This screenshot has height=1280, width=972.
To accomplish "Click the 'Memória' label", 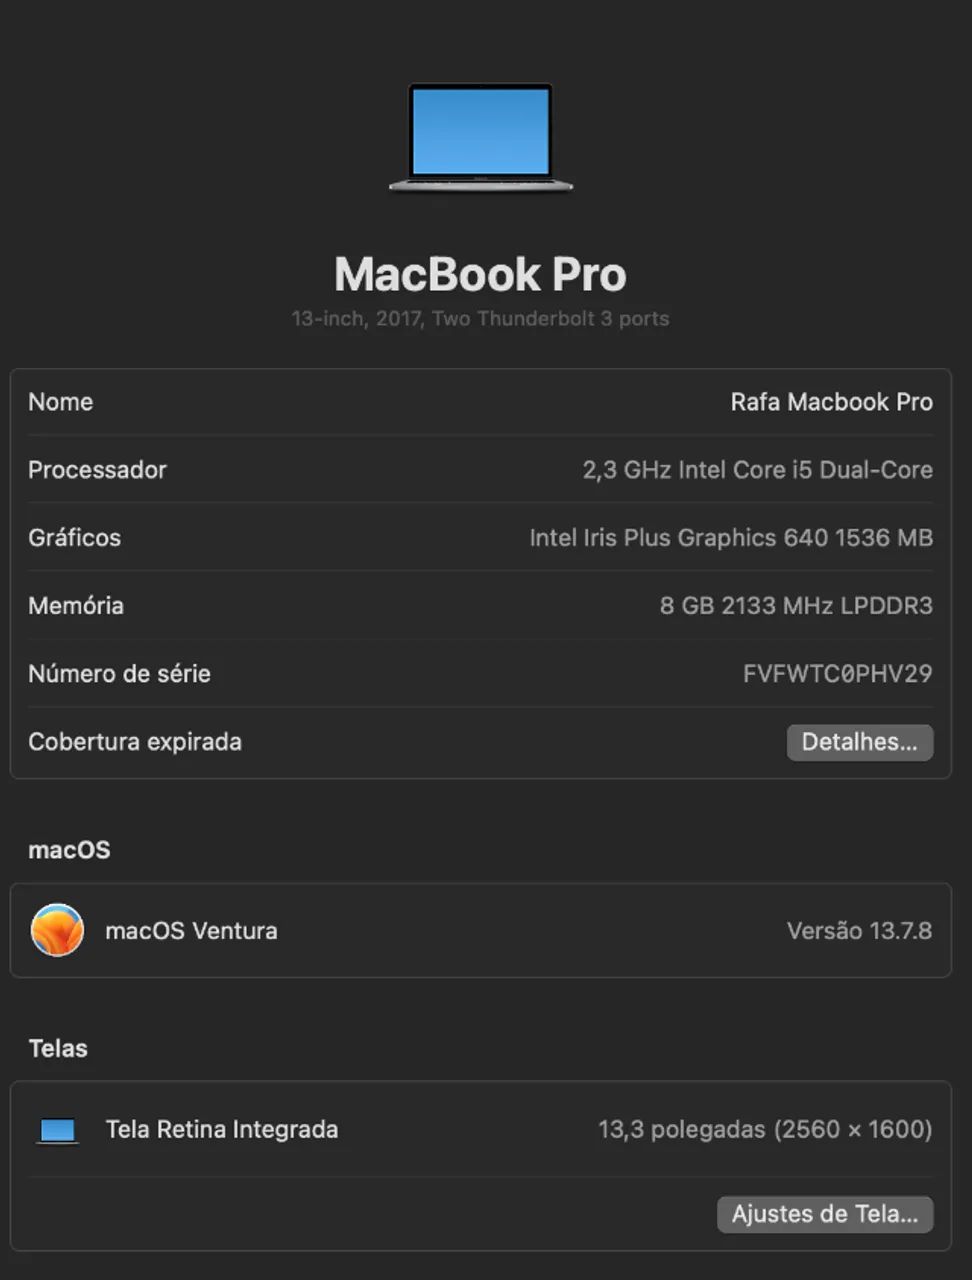I will pyautogui.click(x=76, y=606).
